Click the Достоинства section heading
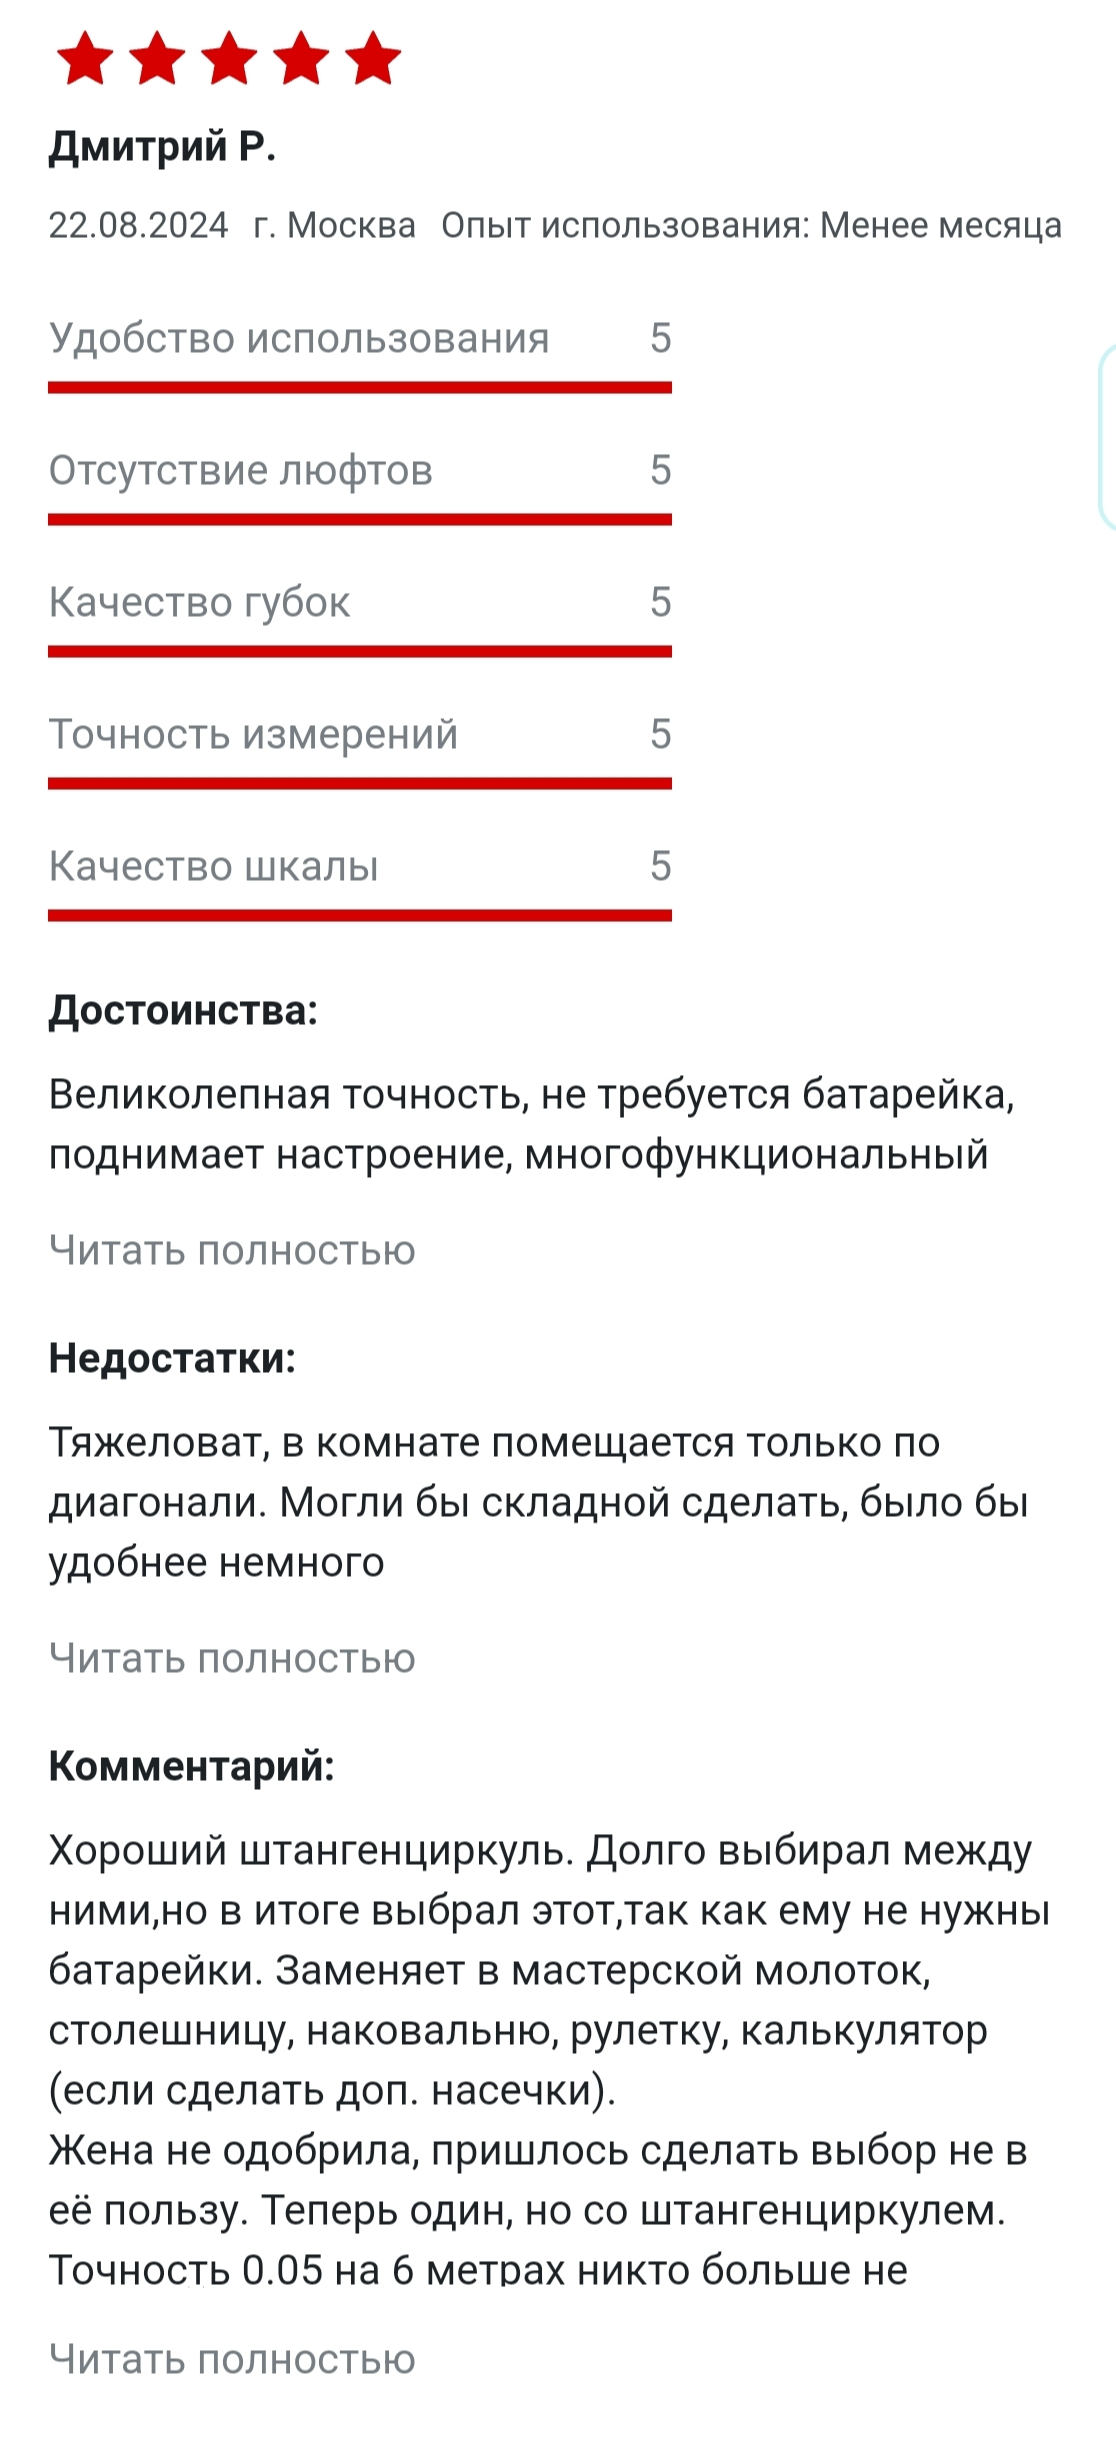The image size is (1116, 2451). (183, 1011)
